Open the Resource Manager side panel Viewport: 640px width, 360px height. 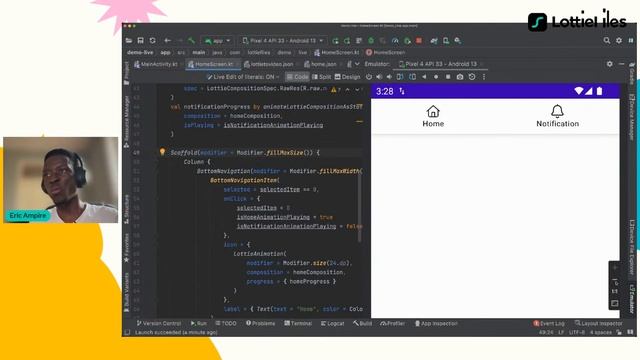127,122
